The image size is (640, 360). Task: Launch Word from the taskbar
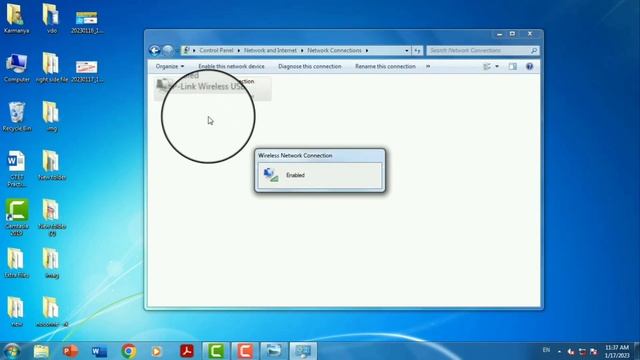[x=99, y=351]
